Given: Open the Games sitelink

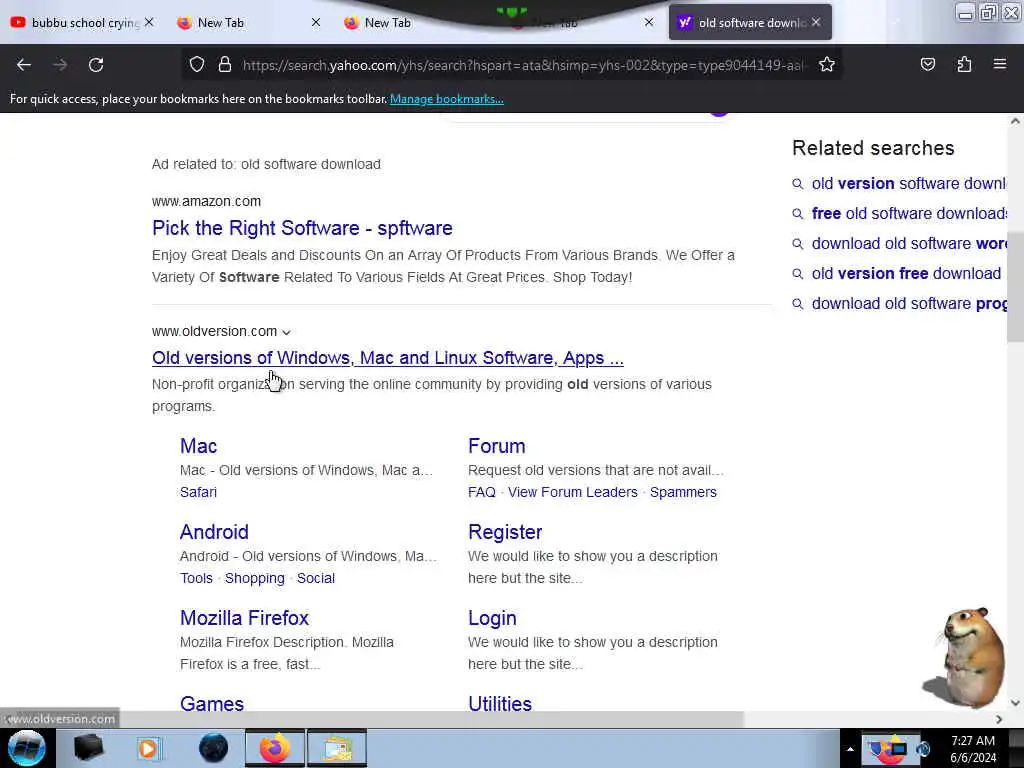Looking at the screenshot, I should tap(212, 703).
